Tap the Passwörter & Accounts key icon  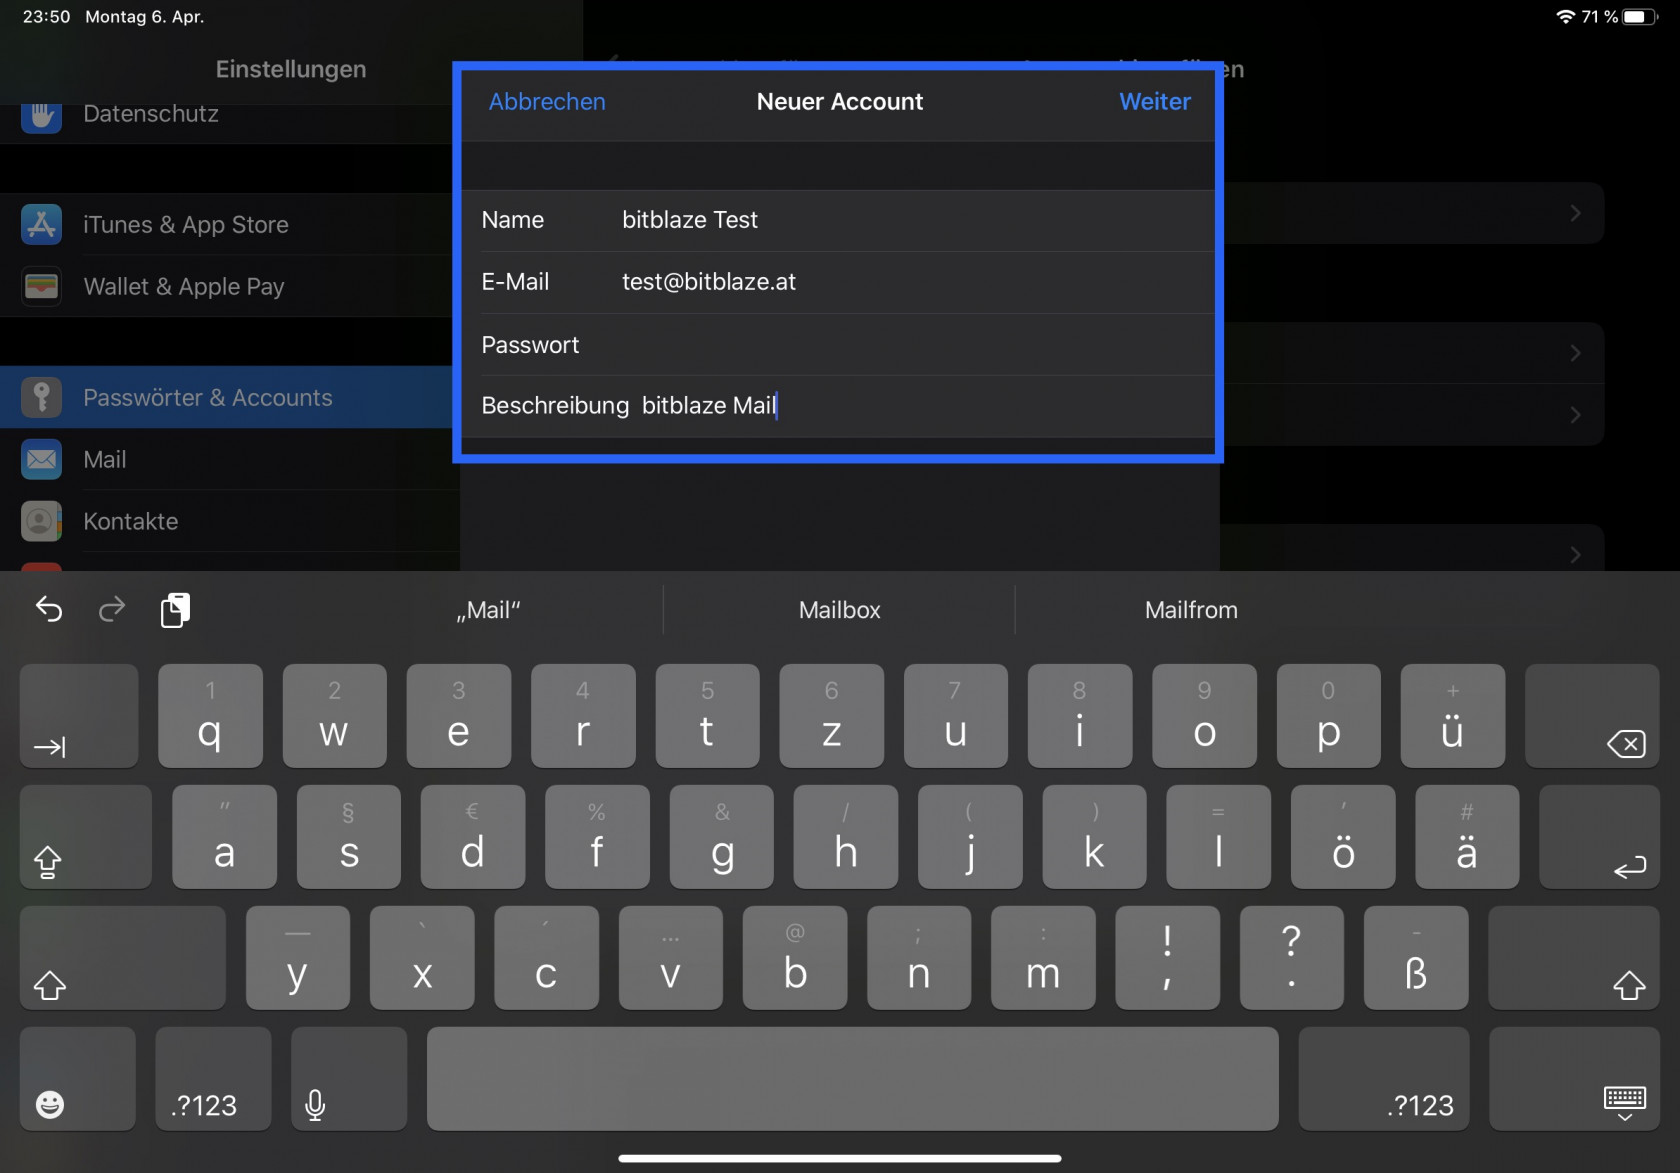pos(41,397)
